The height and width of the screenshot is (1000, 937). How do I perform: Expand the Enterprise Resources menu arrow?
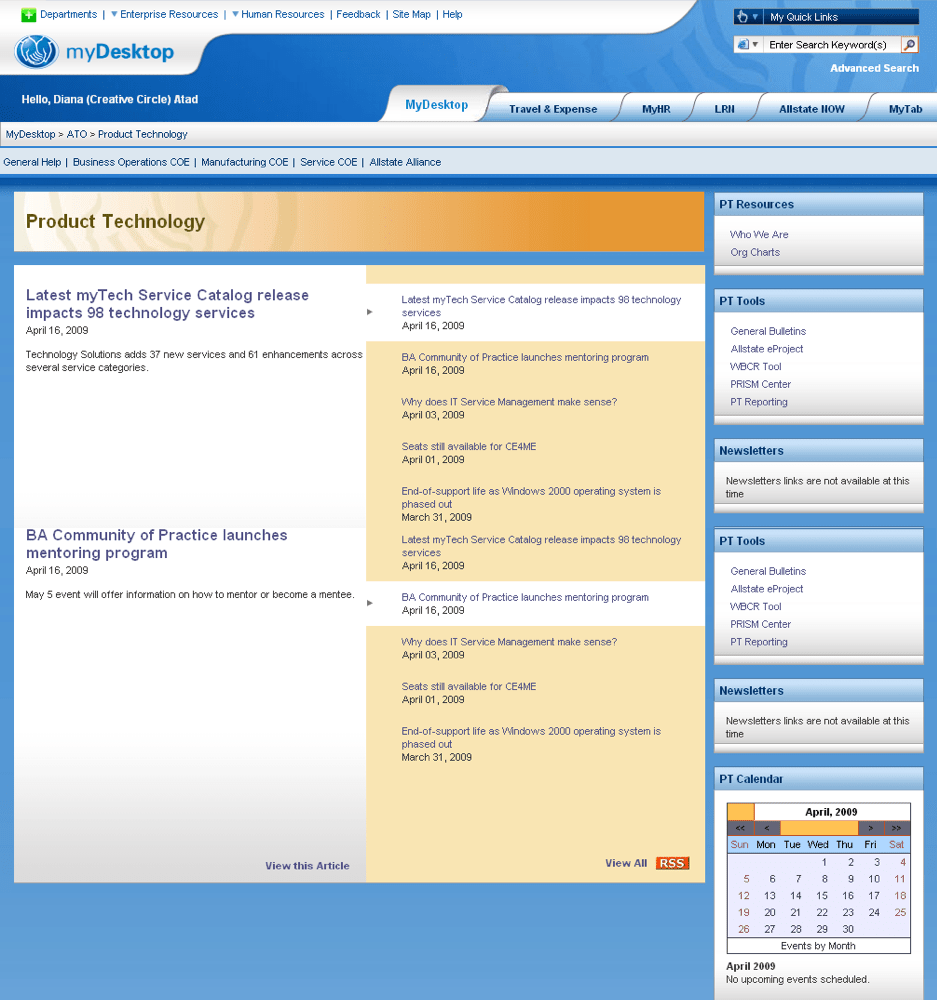[x=114, y=14]
